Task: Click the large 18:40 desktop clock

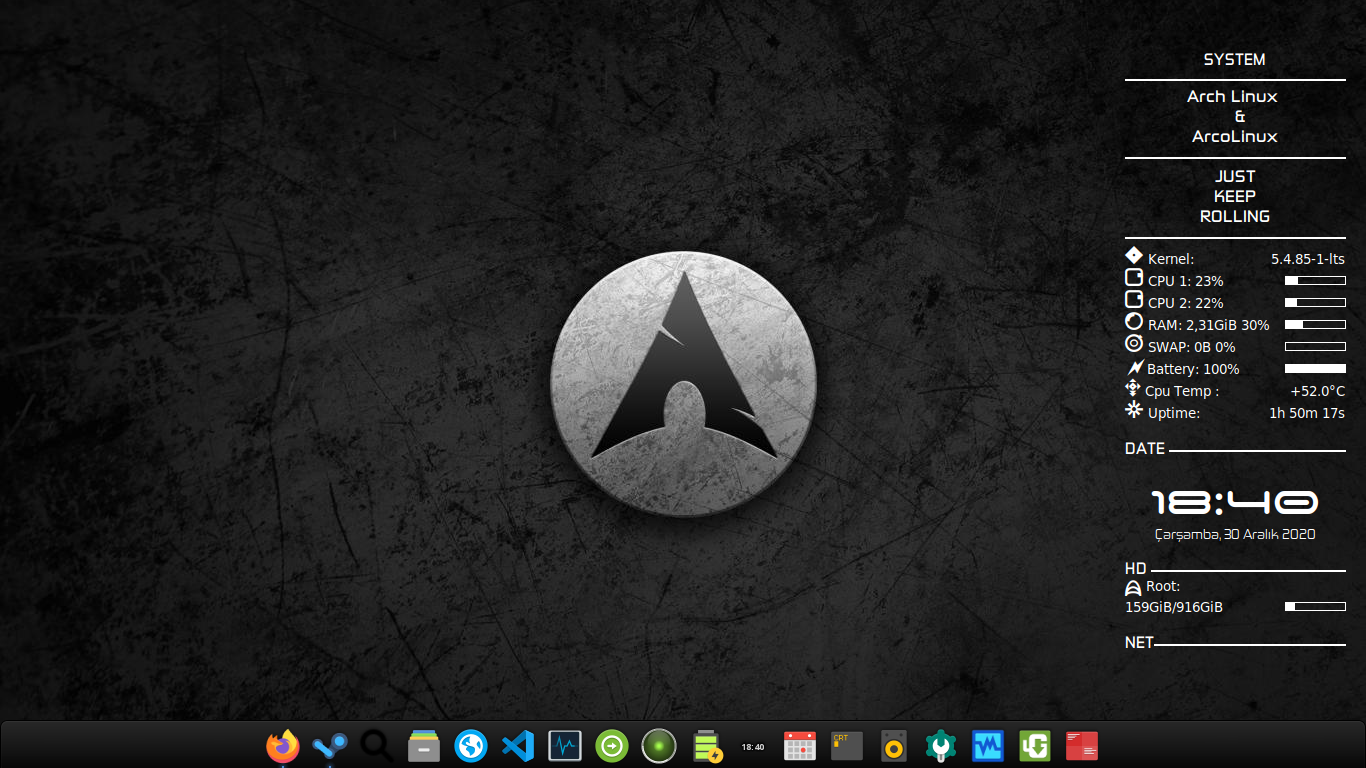Action: [1235, 502]
